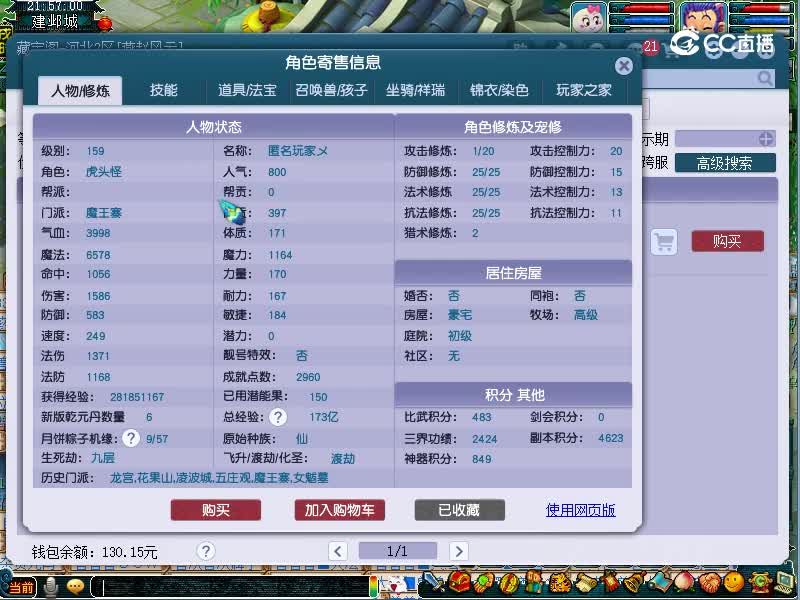Click 高级搜索 button in background window
The image size is (800, 600).
pos(725,163)
